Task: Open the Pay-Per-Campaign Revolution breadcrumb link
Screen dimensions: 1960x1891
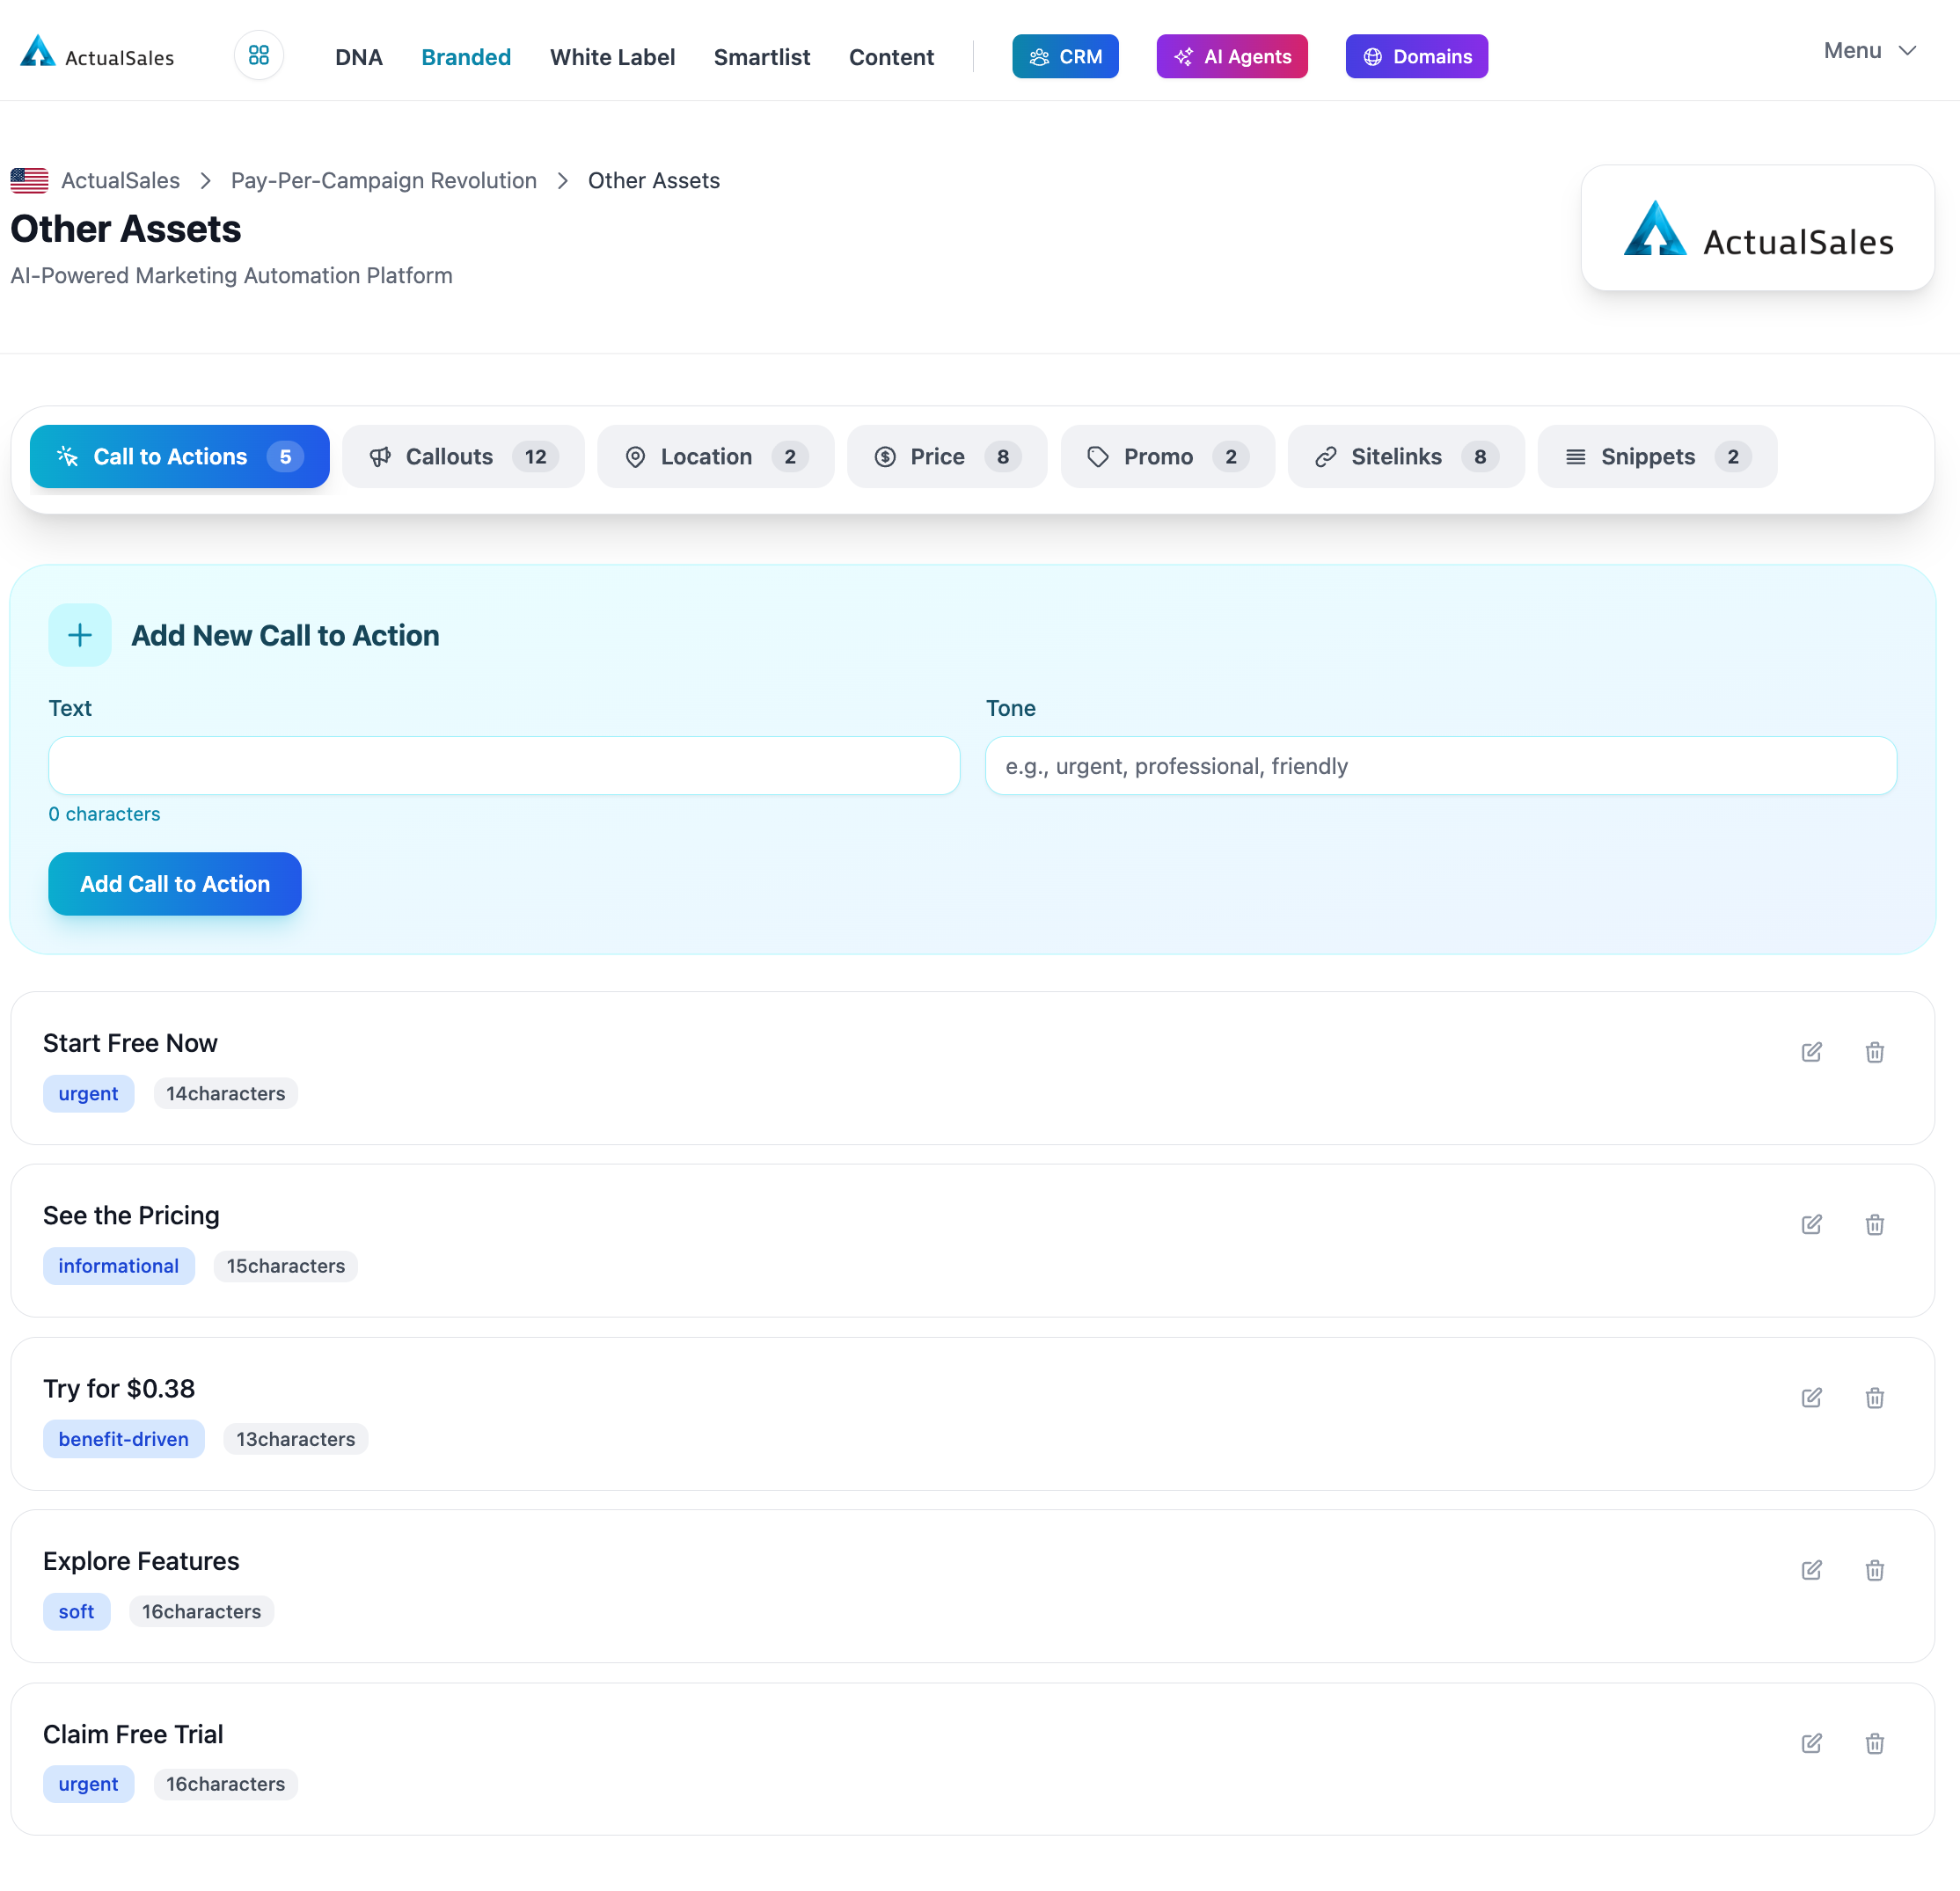Action: (x=384, y=180)
